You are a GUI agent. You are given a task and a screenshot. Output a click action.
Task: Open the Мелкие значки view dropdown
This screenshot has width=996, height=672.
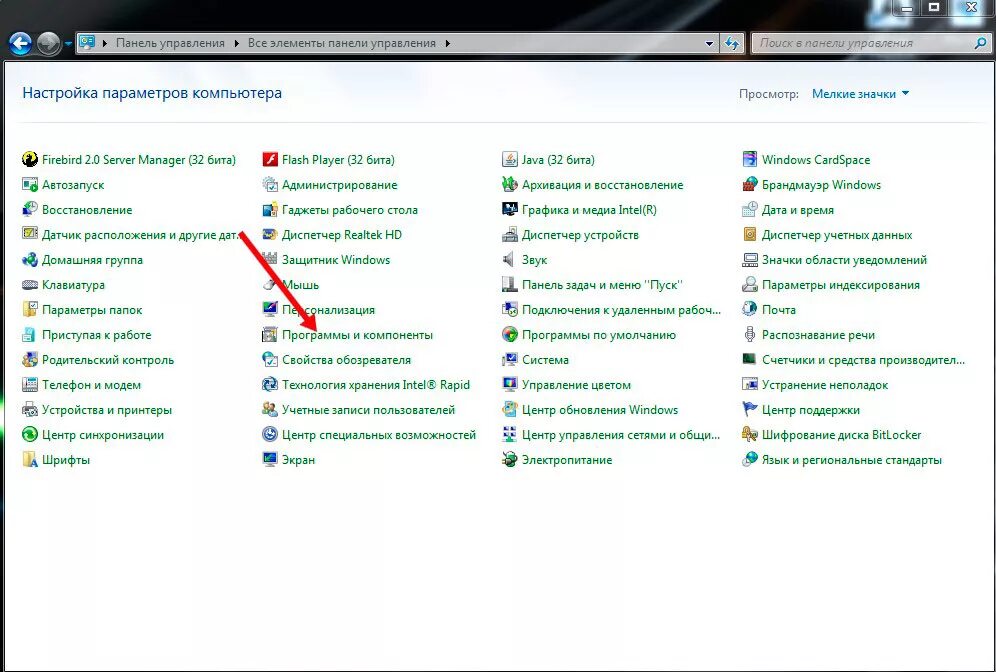click(860, 93)
